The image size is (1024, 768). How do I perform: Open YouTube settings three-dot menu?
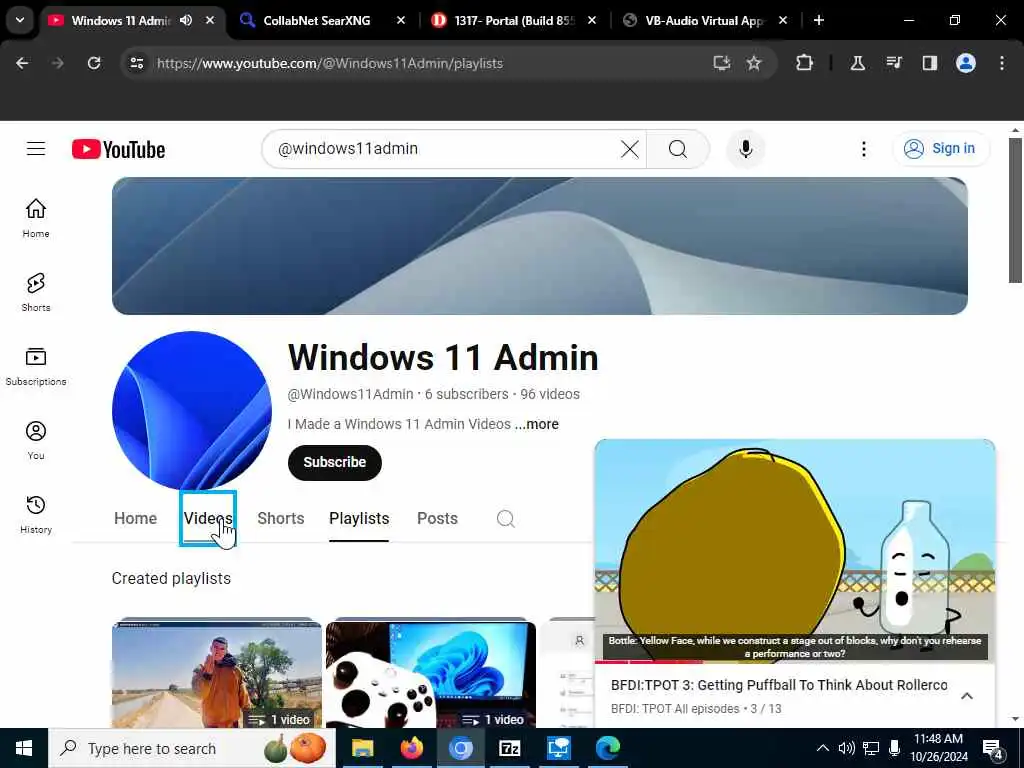(x=863, y=149)
